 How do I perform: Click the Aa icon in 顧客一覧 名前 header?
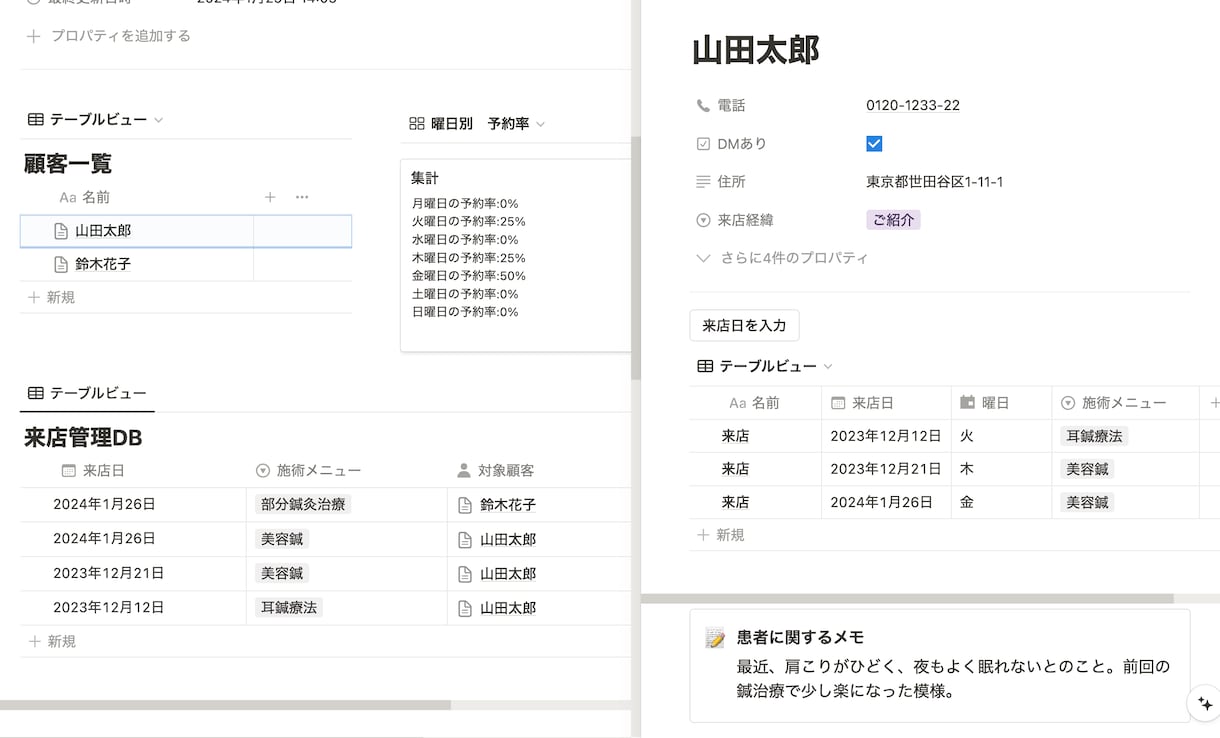(x=67, y=198)
